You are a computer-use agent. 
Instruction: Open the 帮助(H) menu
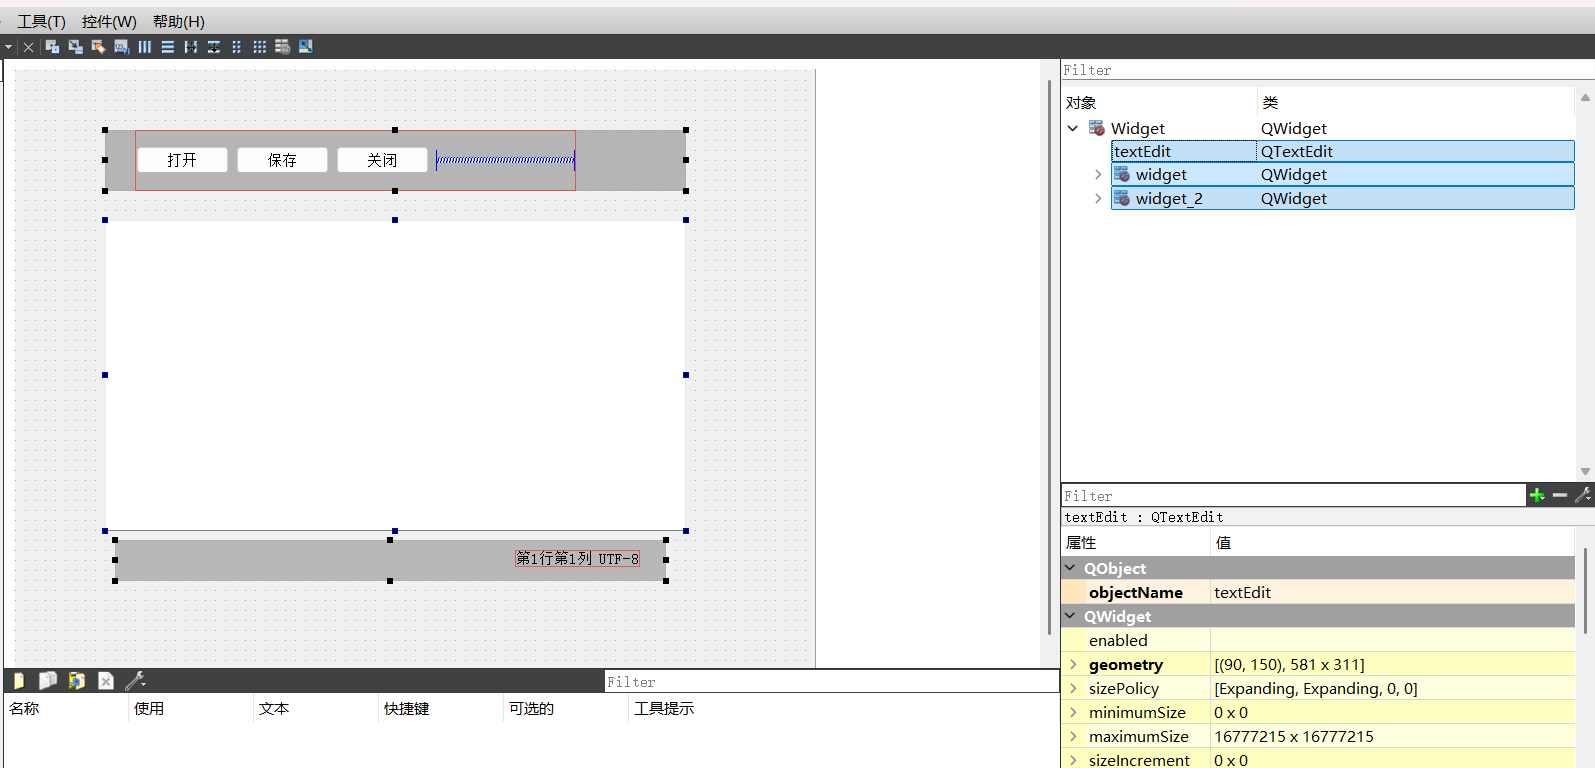pyautogui.click(x=179, y=21)
